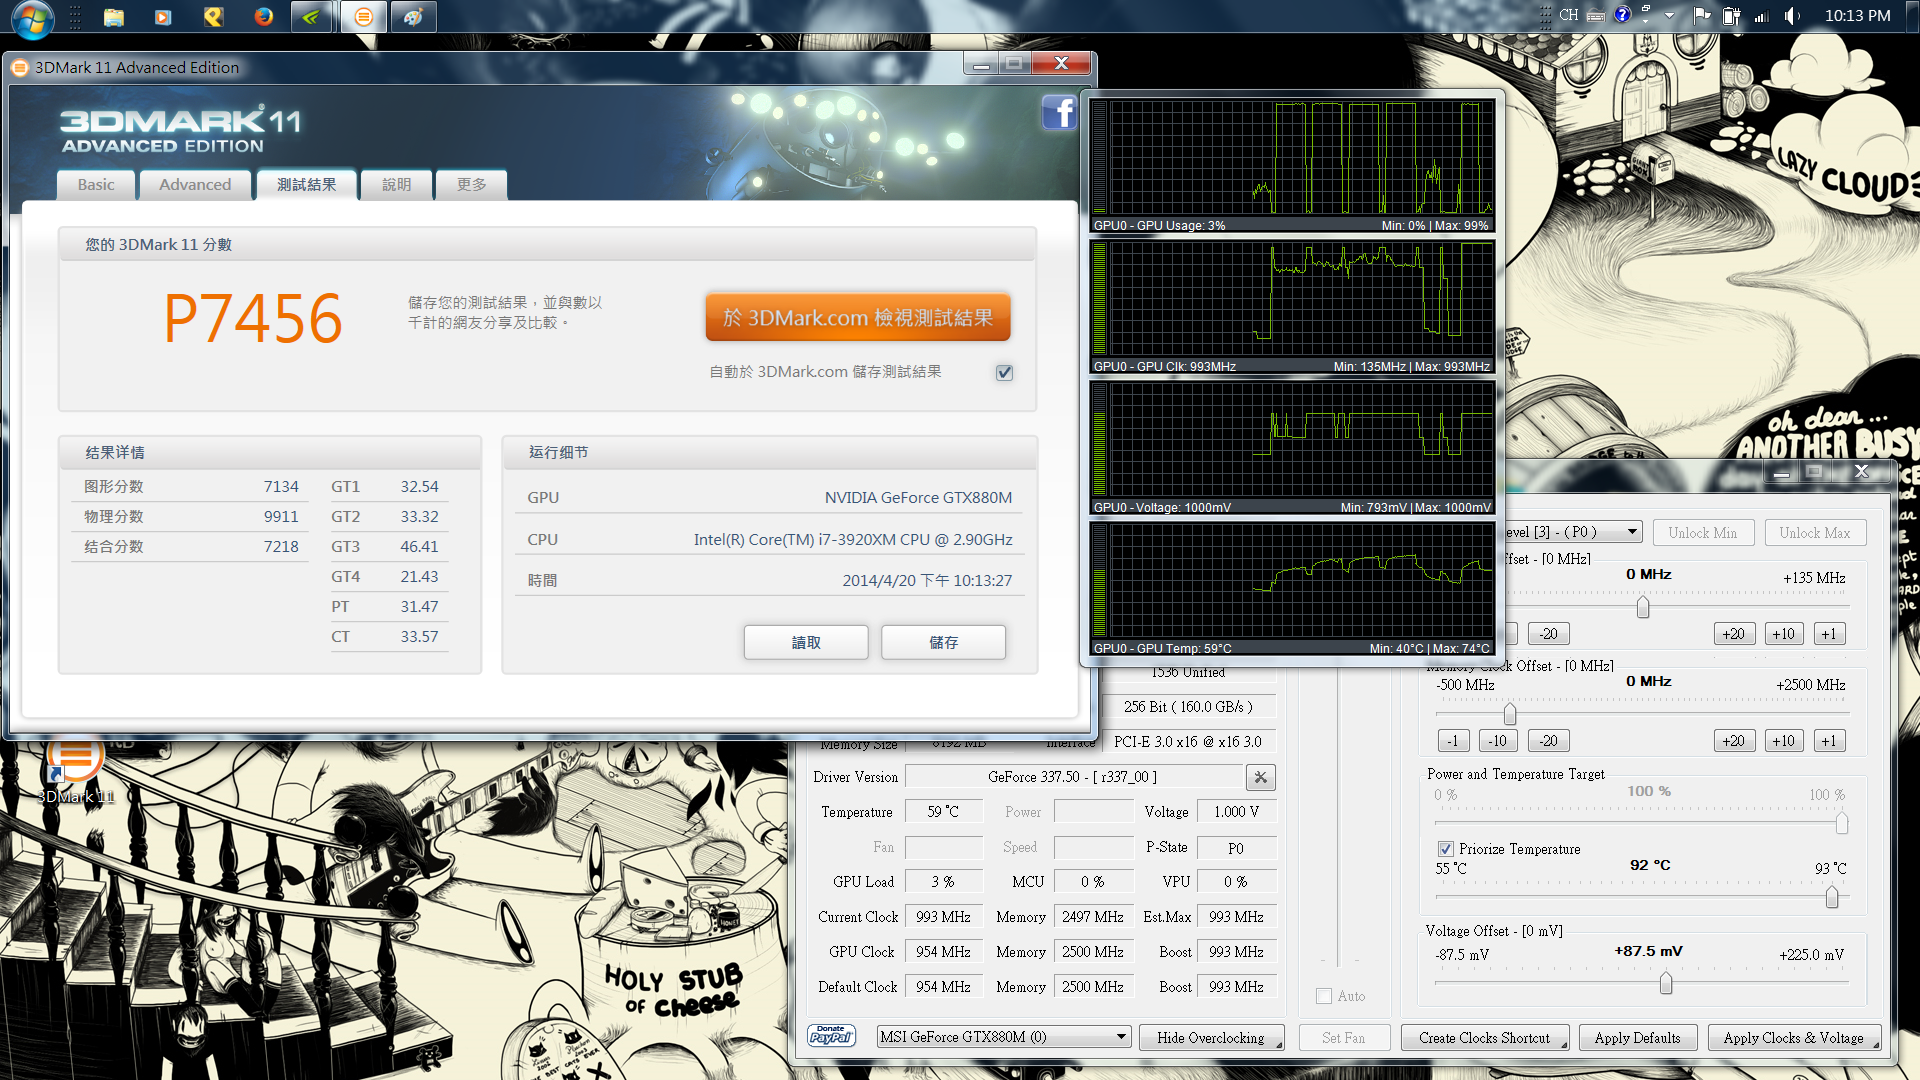
Task: Click the orange view results on 3DMark.com button
Action: [x=858, y=318]
